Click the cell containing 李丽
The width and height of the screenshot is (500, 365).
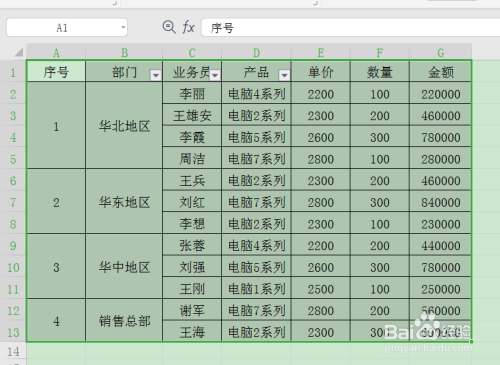[192, 94]
